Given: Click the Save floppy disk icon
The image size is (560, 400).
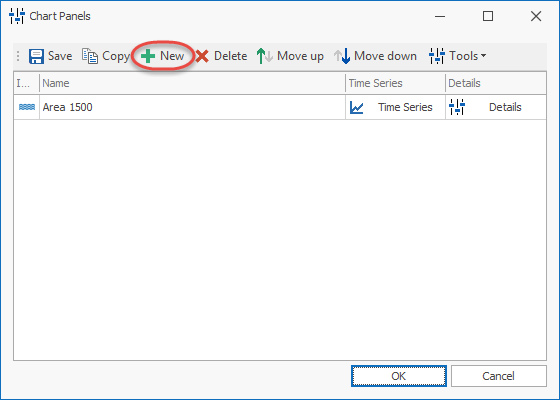Looking at the screenshot, I should (36, 56).
